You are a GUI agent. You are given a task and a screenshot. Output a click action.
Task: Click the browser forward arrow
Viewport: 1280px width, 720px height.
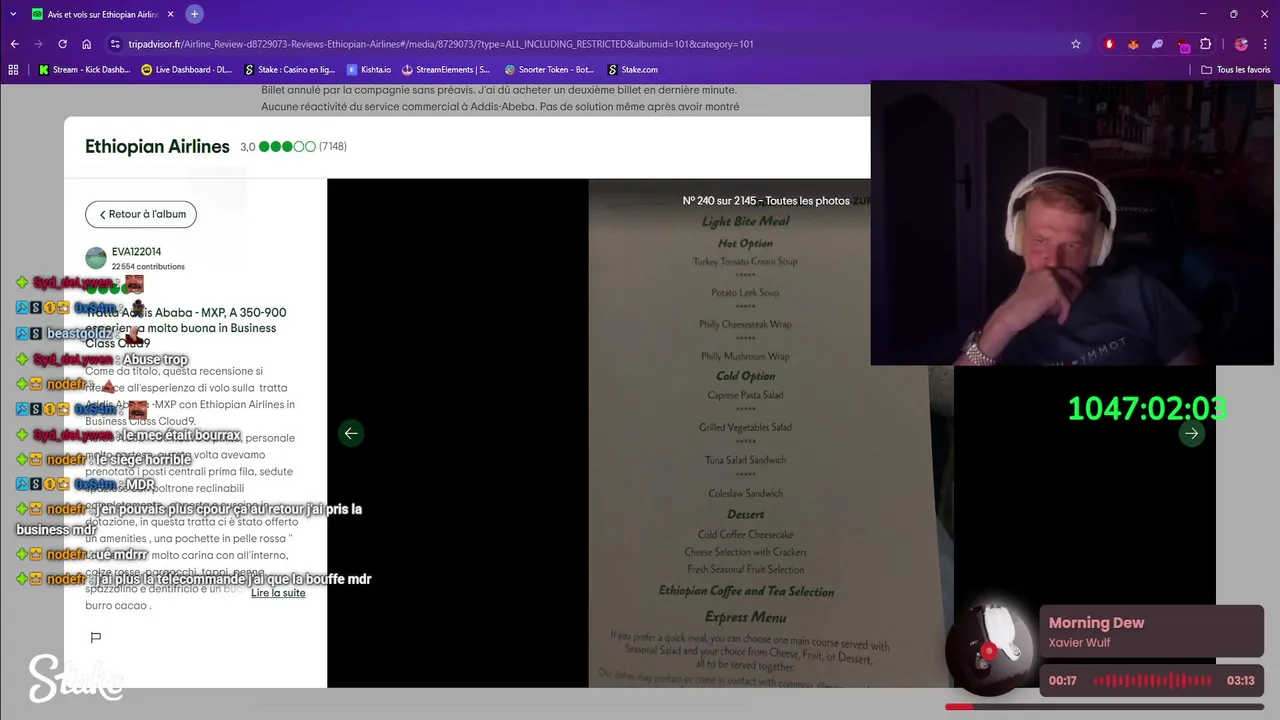click(x=38, y=44)
